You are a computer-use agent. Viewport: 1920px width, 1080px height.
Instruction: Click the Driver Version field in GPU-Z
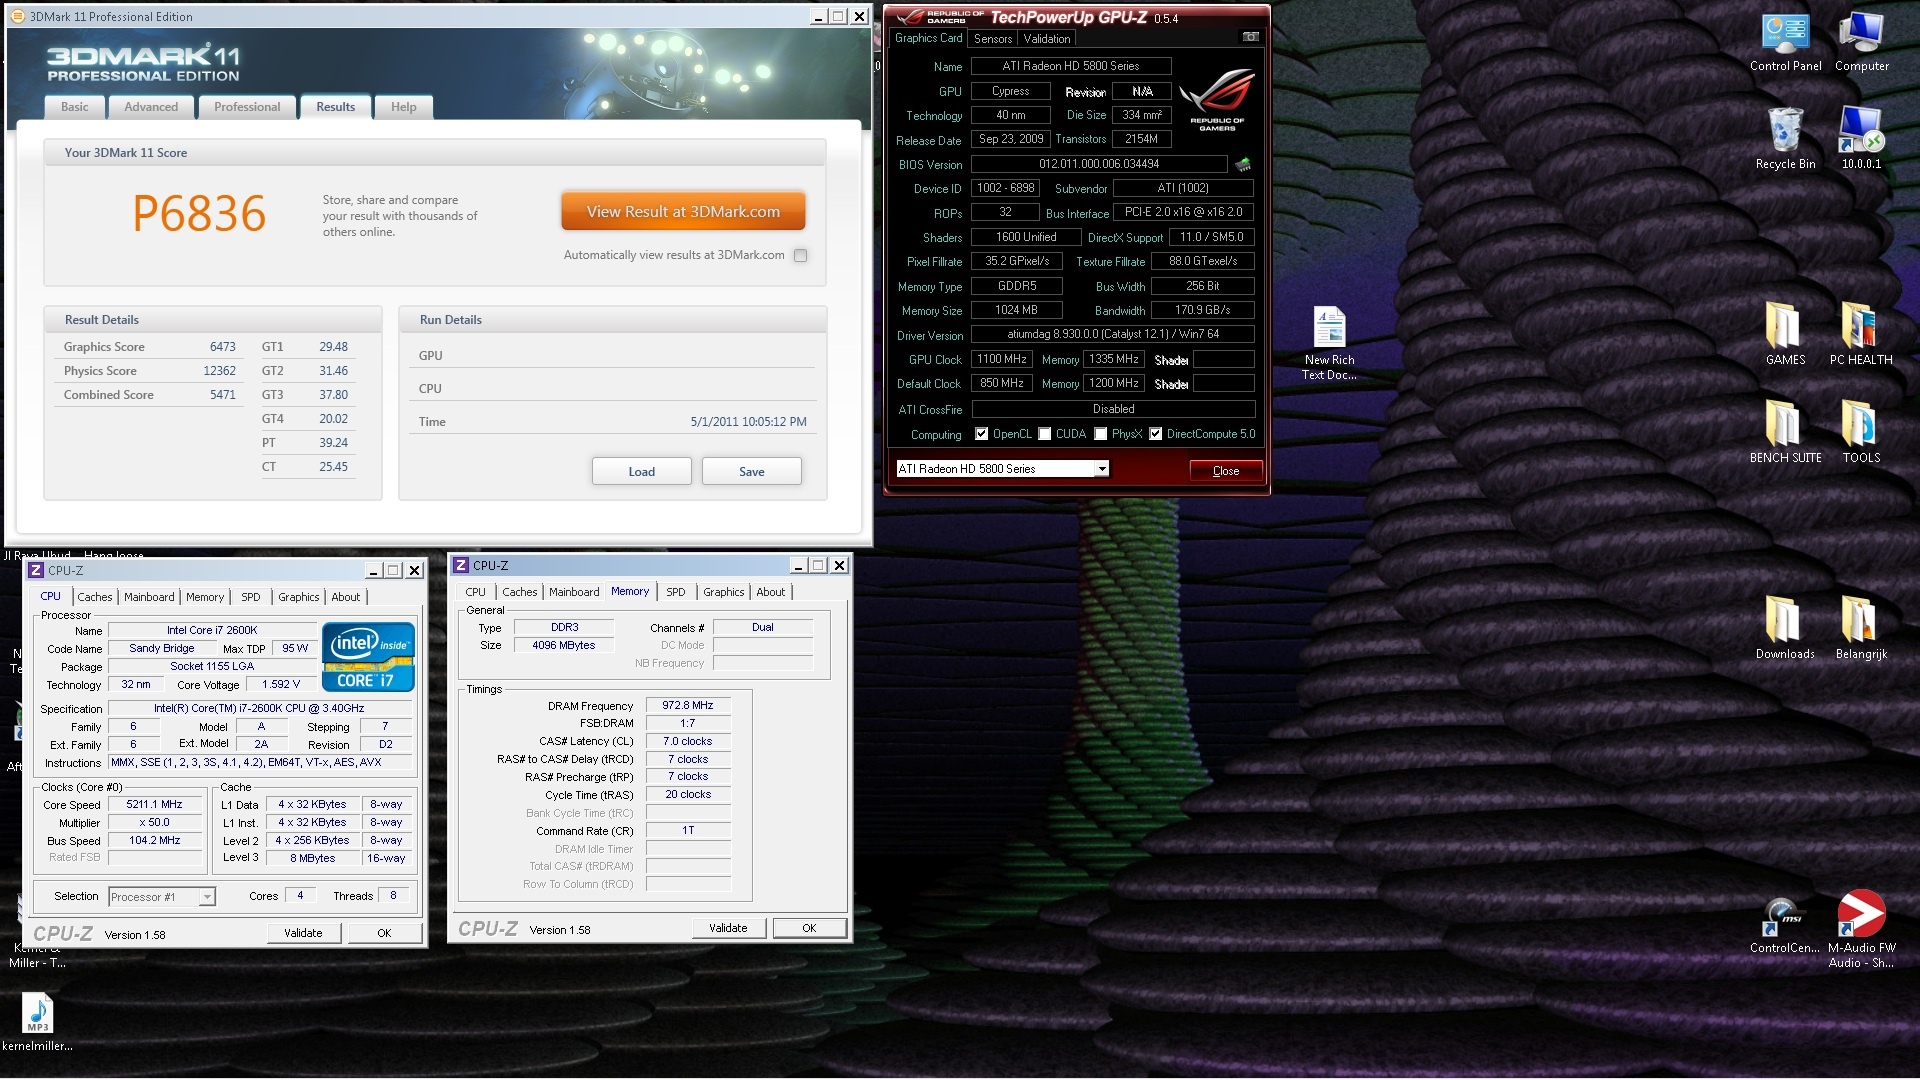[1113, 335]
